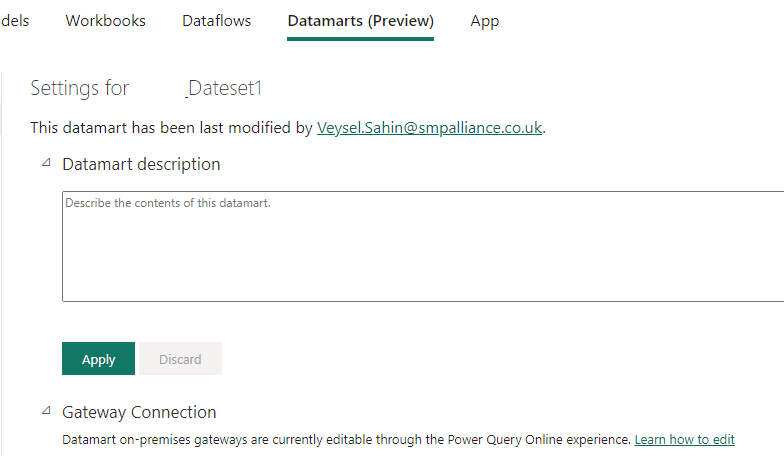Click the 'Datamart description' section title
This screenshot has height=456, width=784.
[142, 164]
